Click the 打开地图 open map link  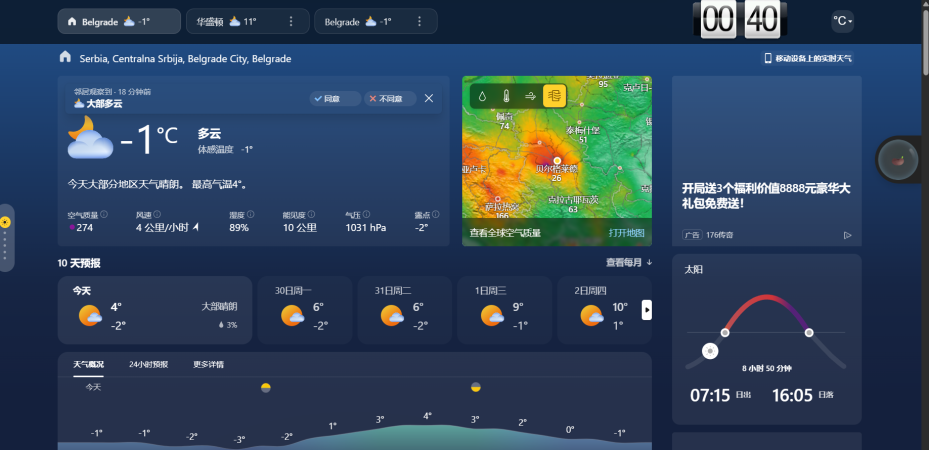click(x=626, y=233)
